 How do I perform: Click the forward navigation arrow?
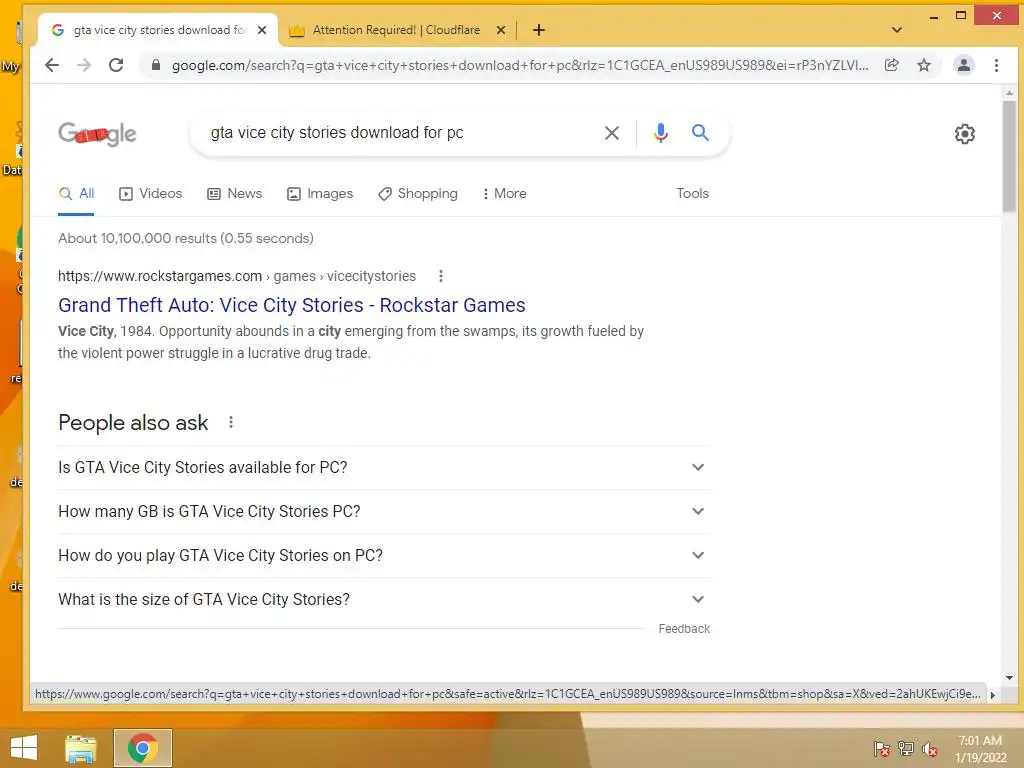pos(84,65)
